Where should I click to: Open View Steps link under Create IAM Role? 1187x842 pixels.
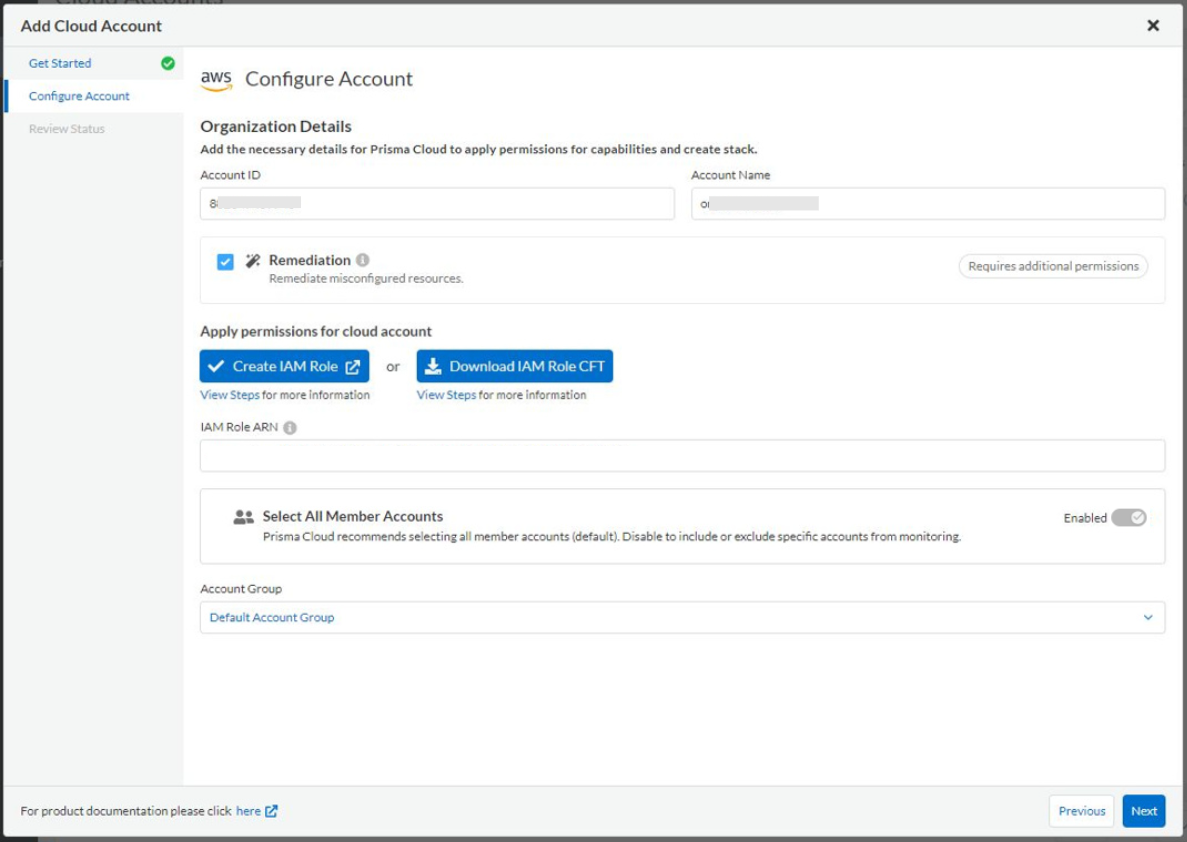(x=230, y=395)
